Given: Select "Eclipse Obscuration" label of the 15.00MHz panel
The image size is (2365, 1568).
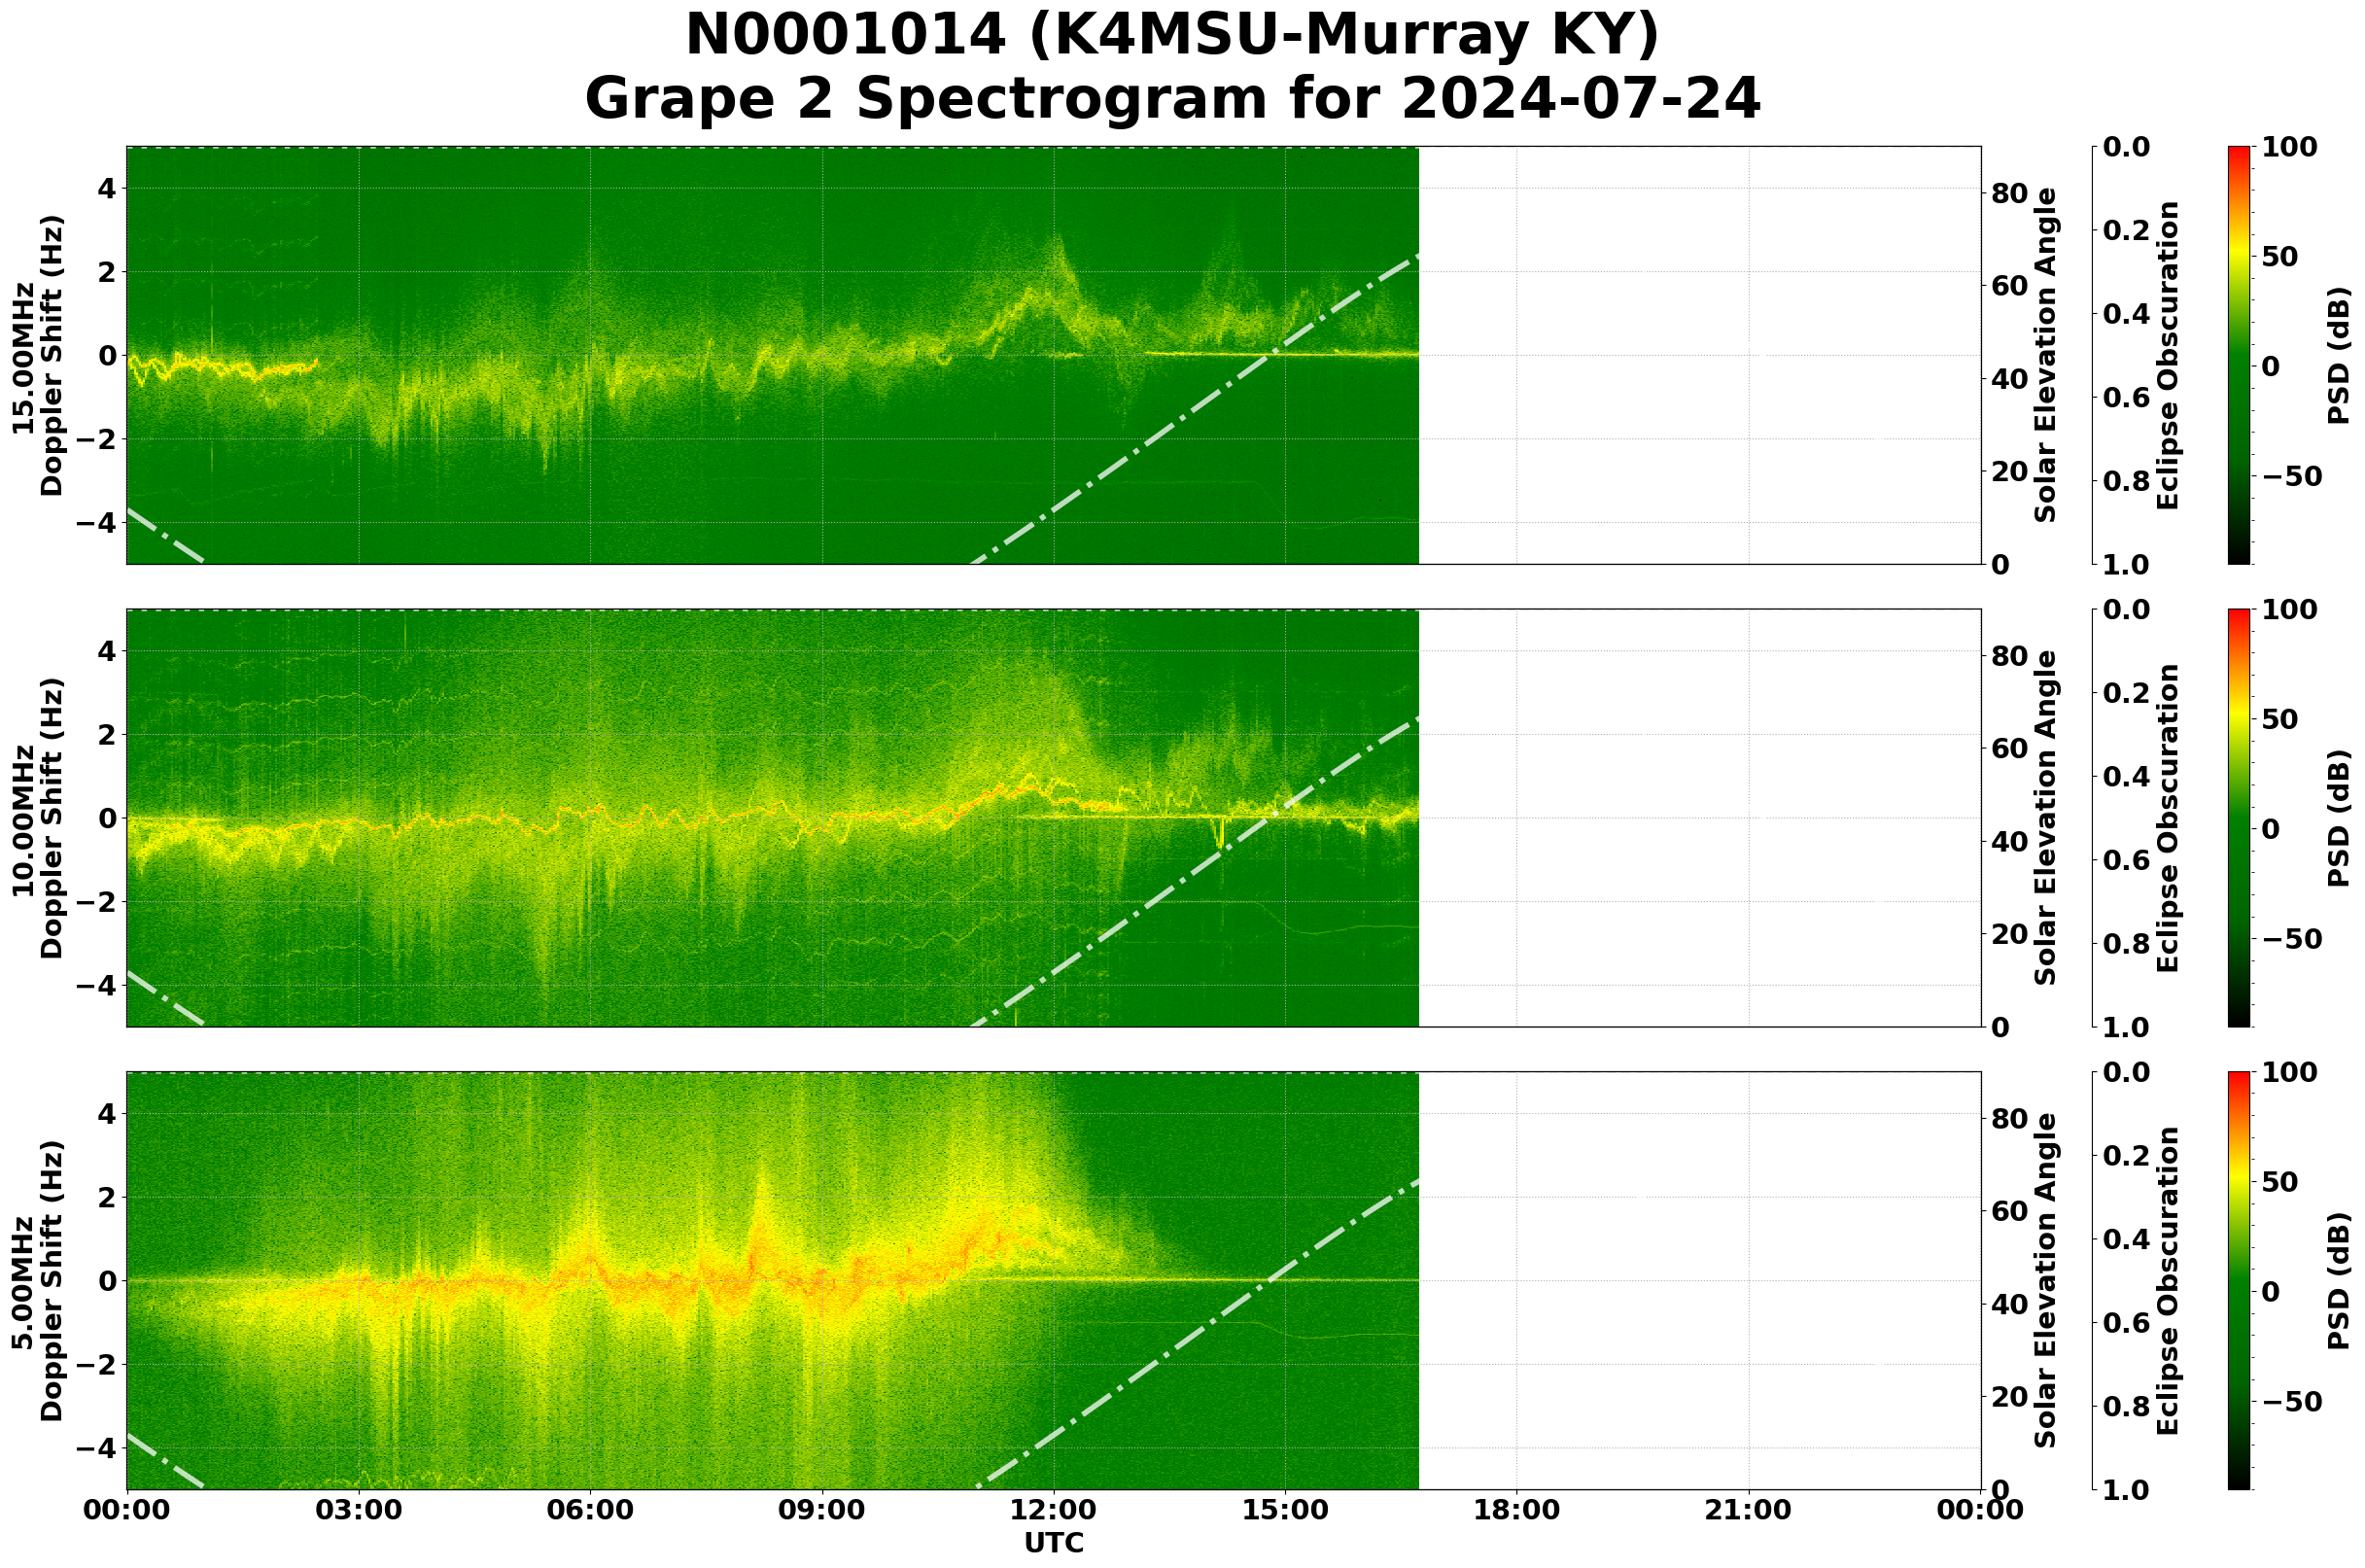Looking at the screenshot, I should [x=2167, y=355].
